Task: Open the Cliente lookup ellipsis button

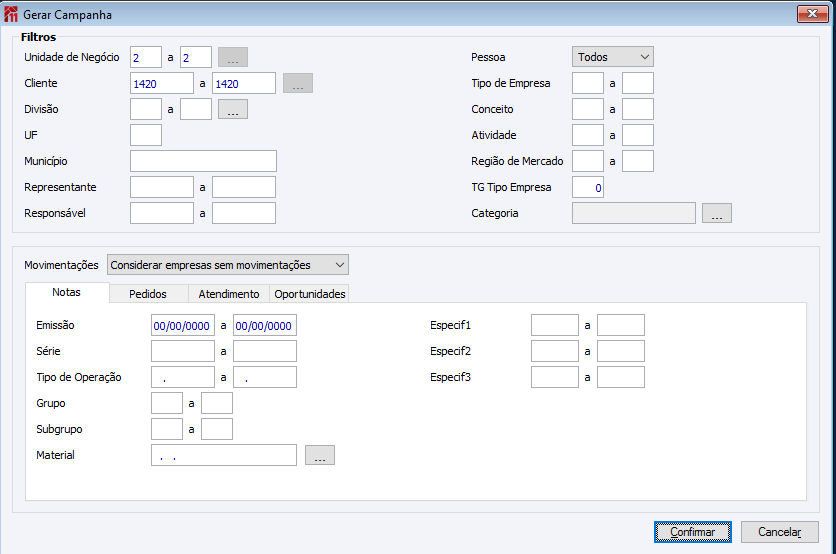Action: tap(298, 84)
